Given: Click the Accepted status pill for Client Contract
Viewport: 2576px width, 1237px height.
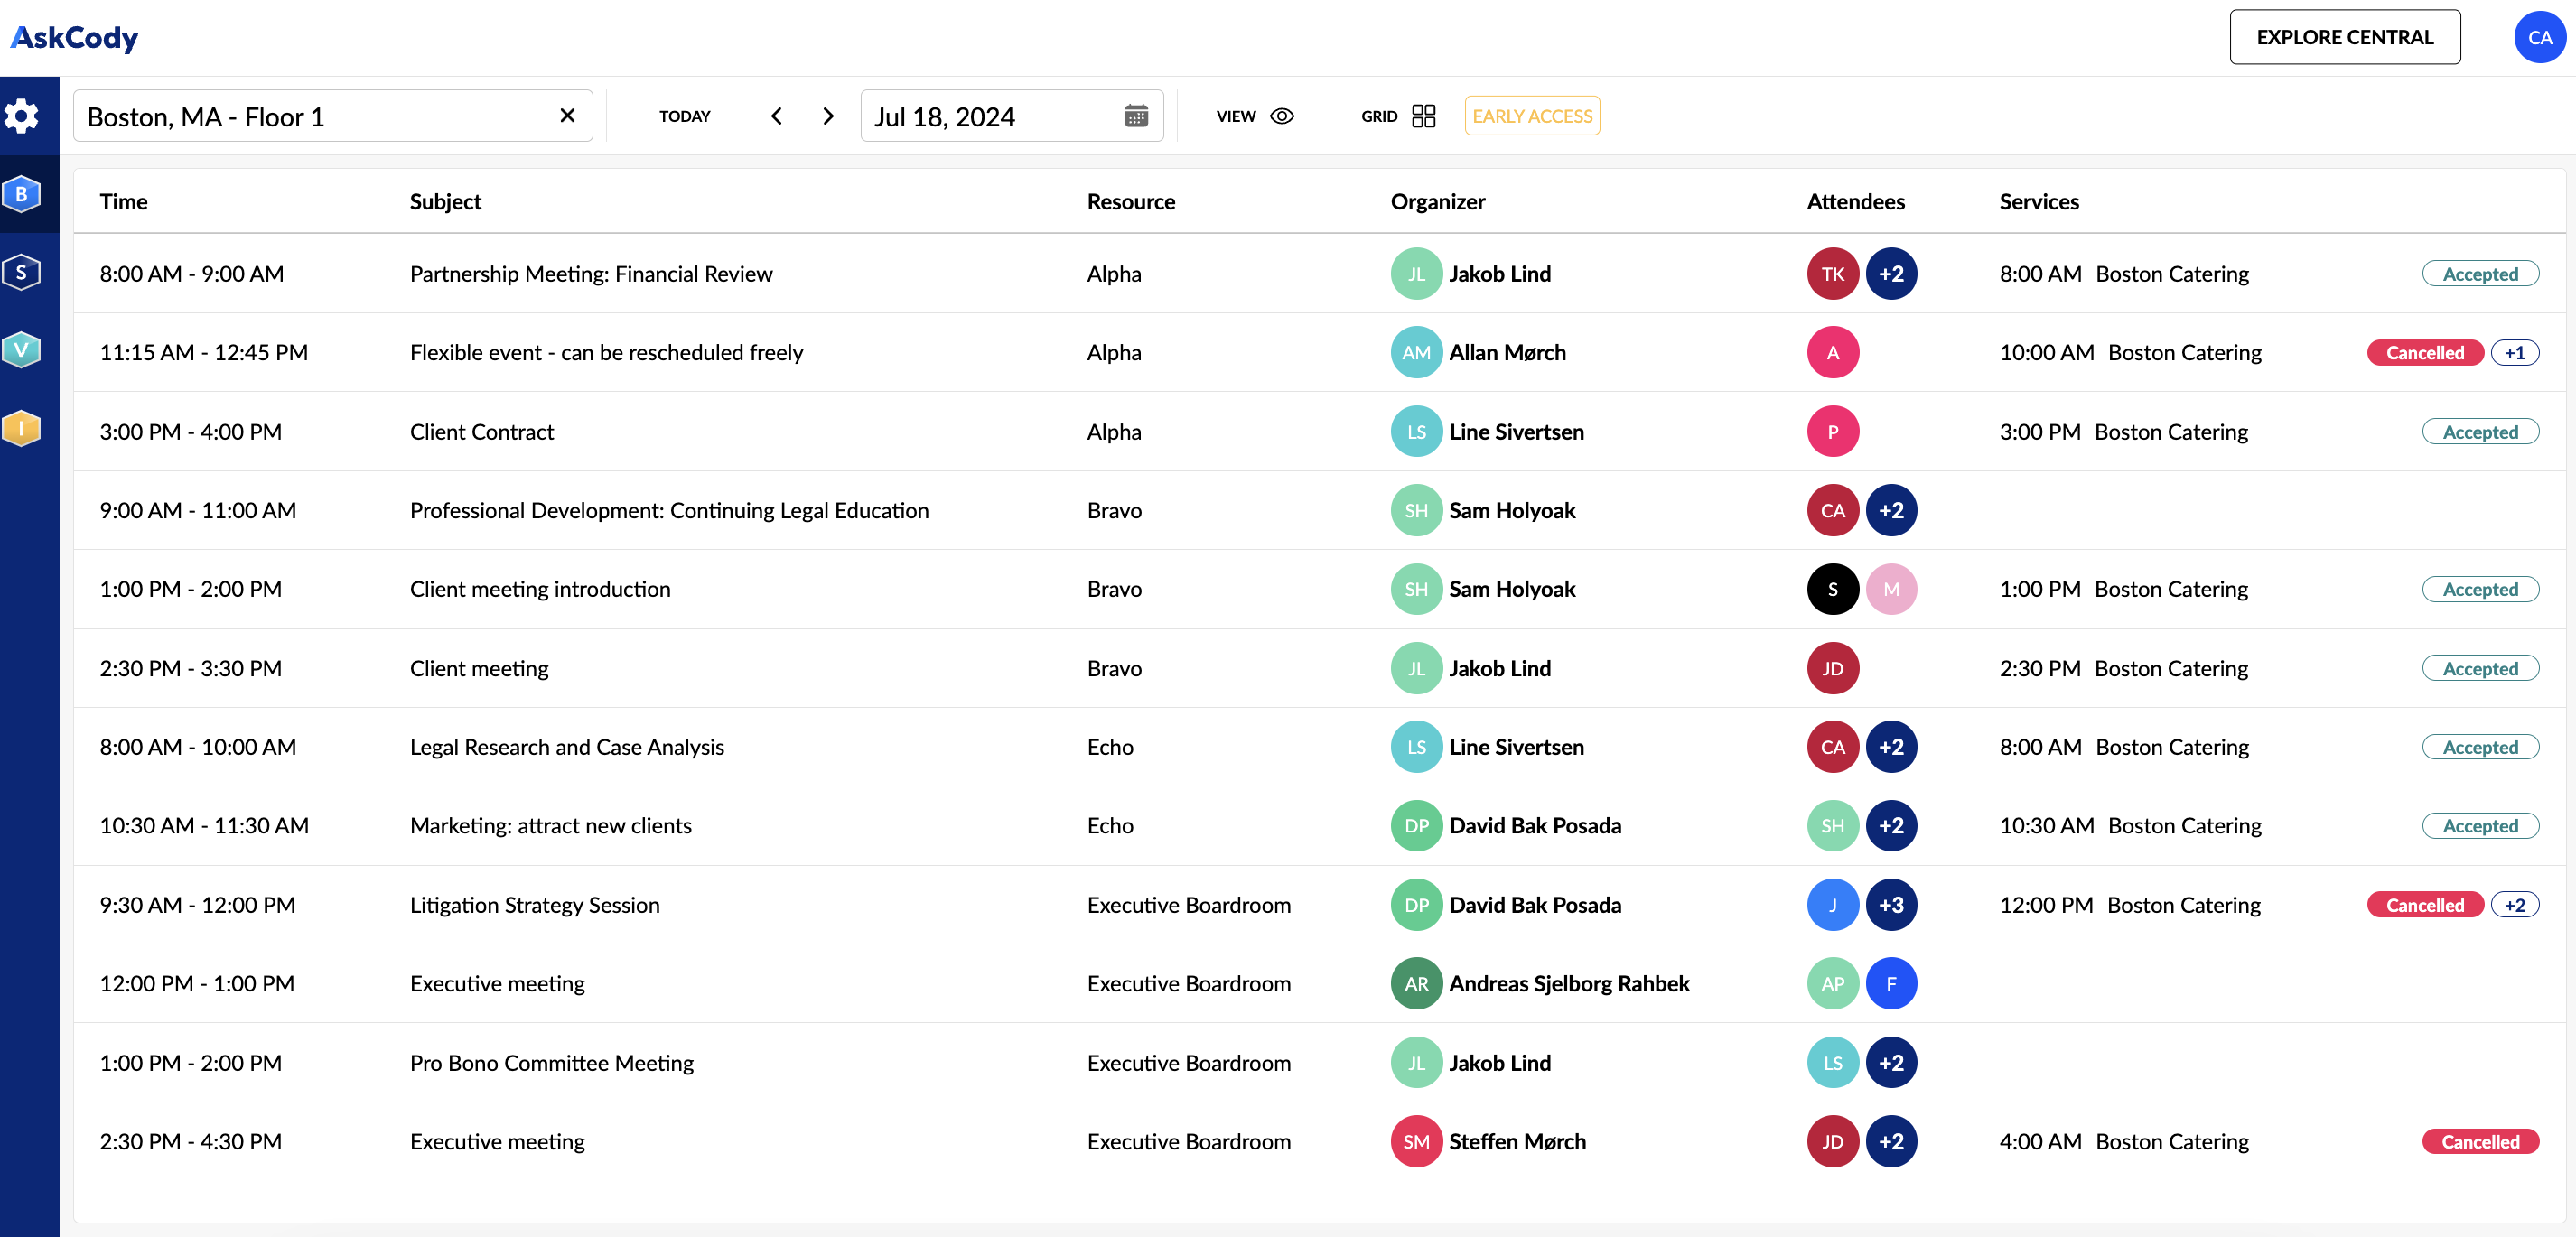Looking at the screenshot, I should [2480, 431].
